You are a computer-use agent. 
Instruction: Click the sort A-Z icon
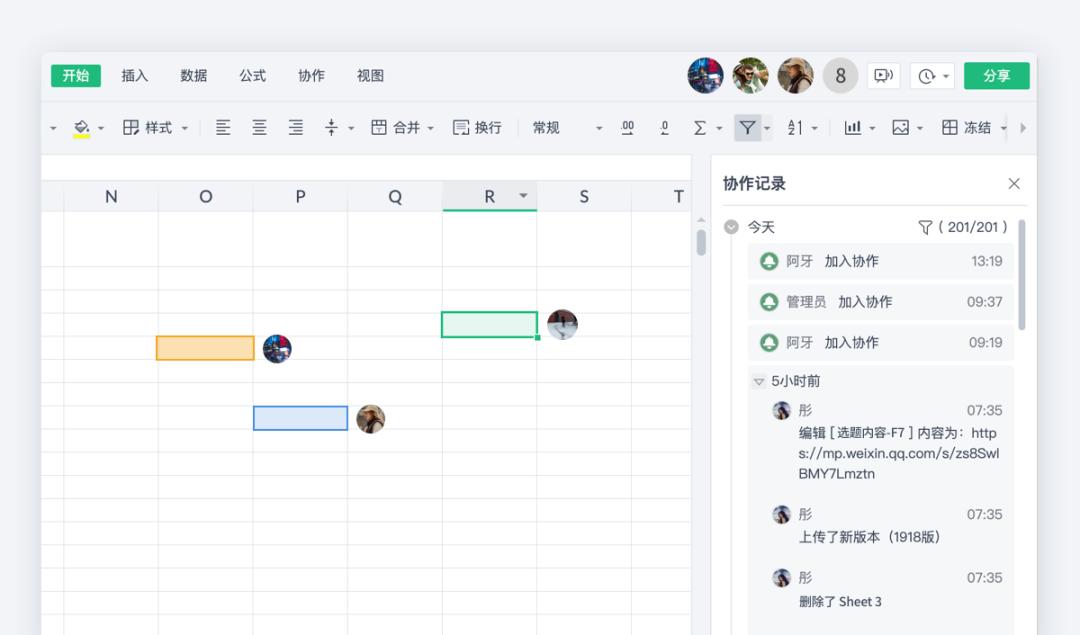(796, 127)
